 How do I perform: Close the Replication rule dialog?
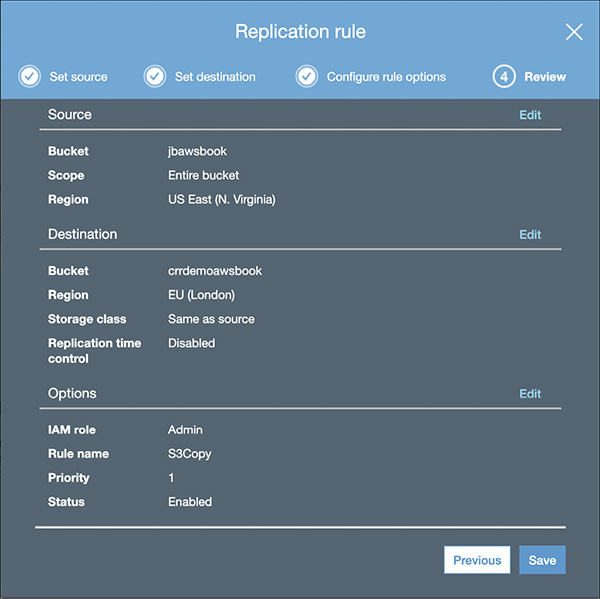[574, 32]
